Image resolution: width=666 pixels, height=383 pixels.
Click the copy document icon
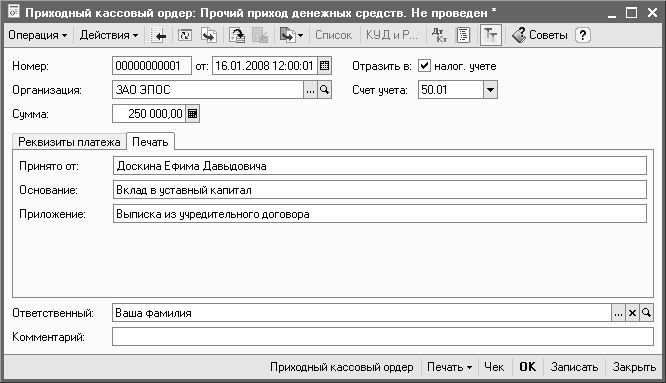209,35
